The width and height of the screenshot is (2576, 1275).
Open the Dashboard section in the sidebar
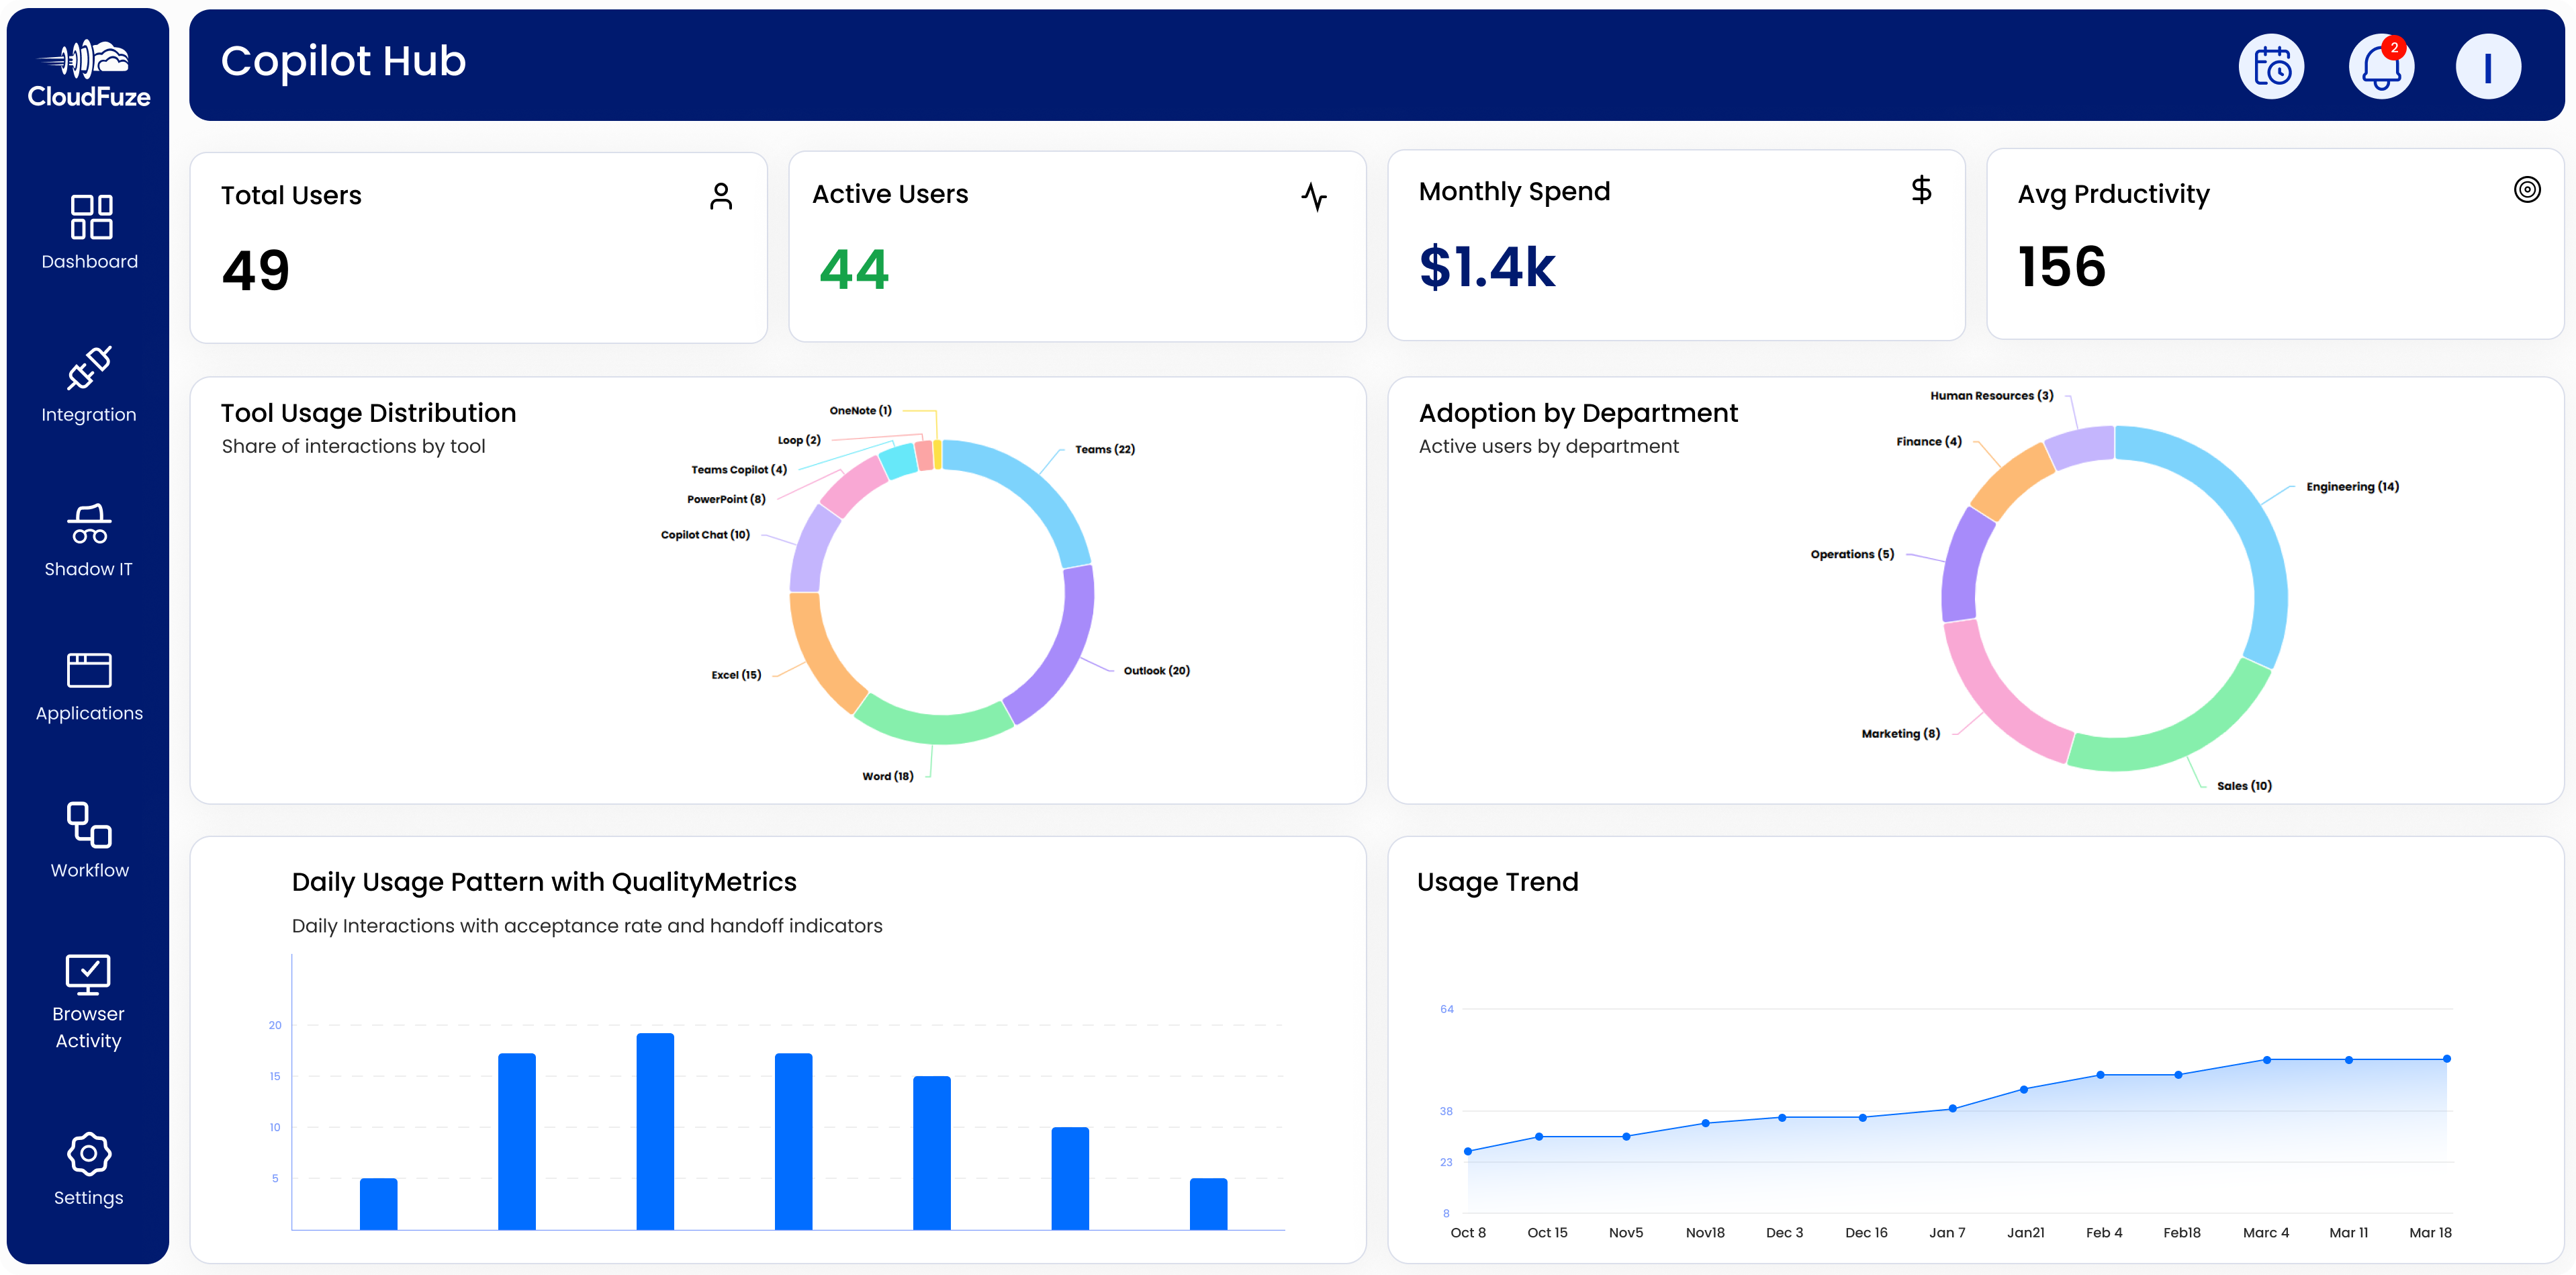[89, 232]
